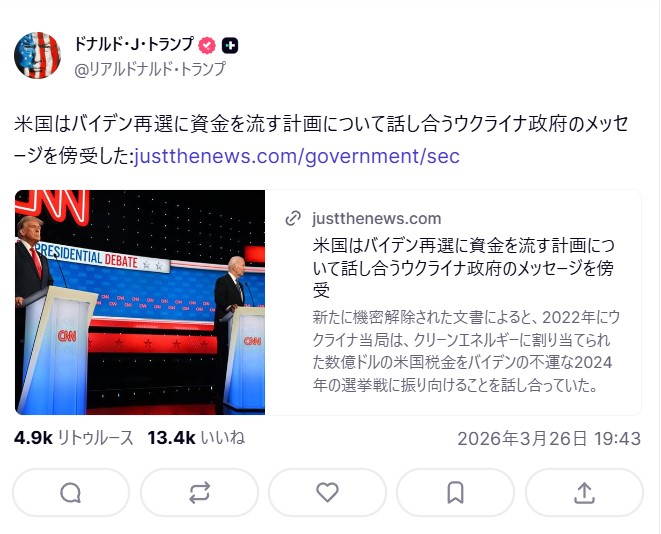This screenshot has height=534, width=661.
Task: Click the card description about 2022年 documents
Action: tap(466, 351)
